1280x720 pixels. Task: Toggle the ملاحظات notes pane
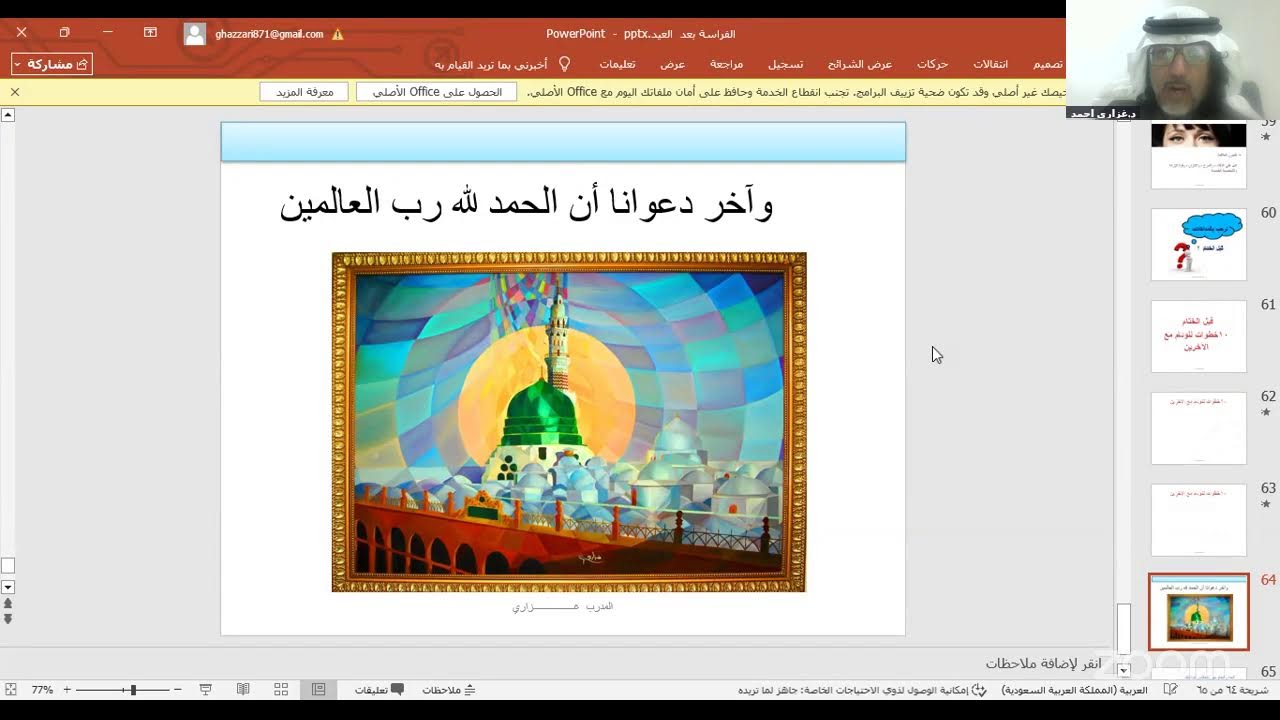[449, 690]
